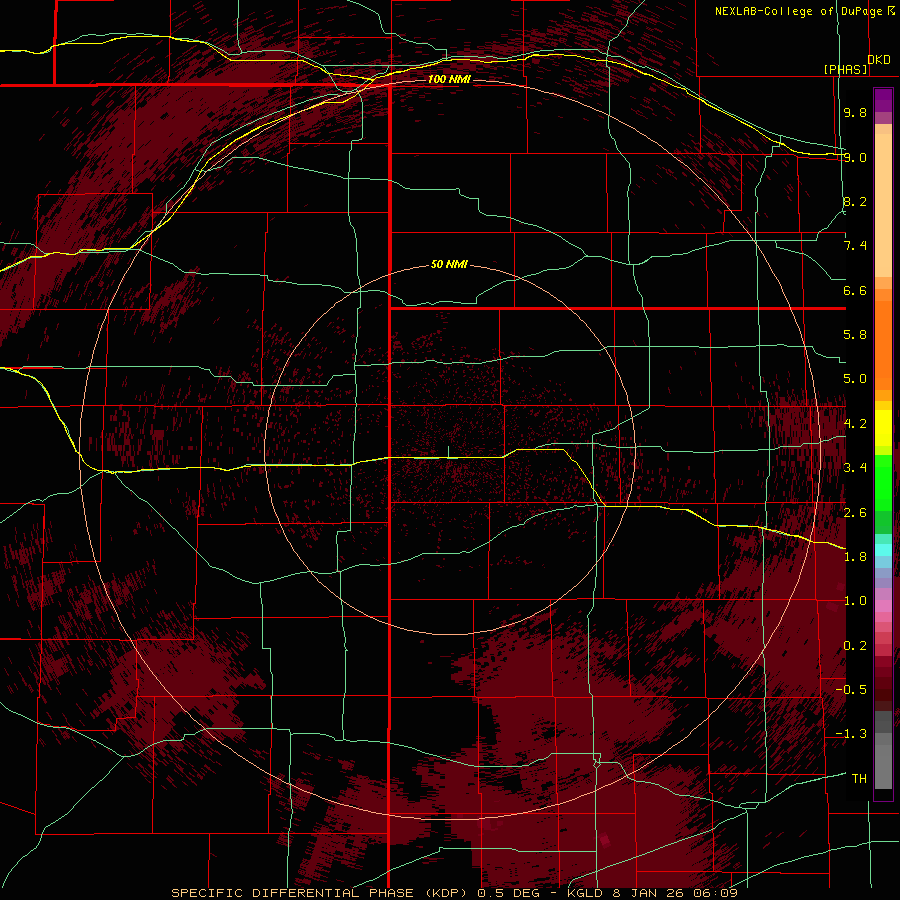Click the [PHAS] units label
900x900 pixels.
[x=846, y=70]
